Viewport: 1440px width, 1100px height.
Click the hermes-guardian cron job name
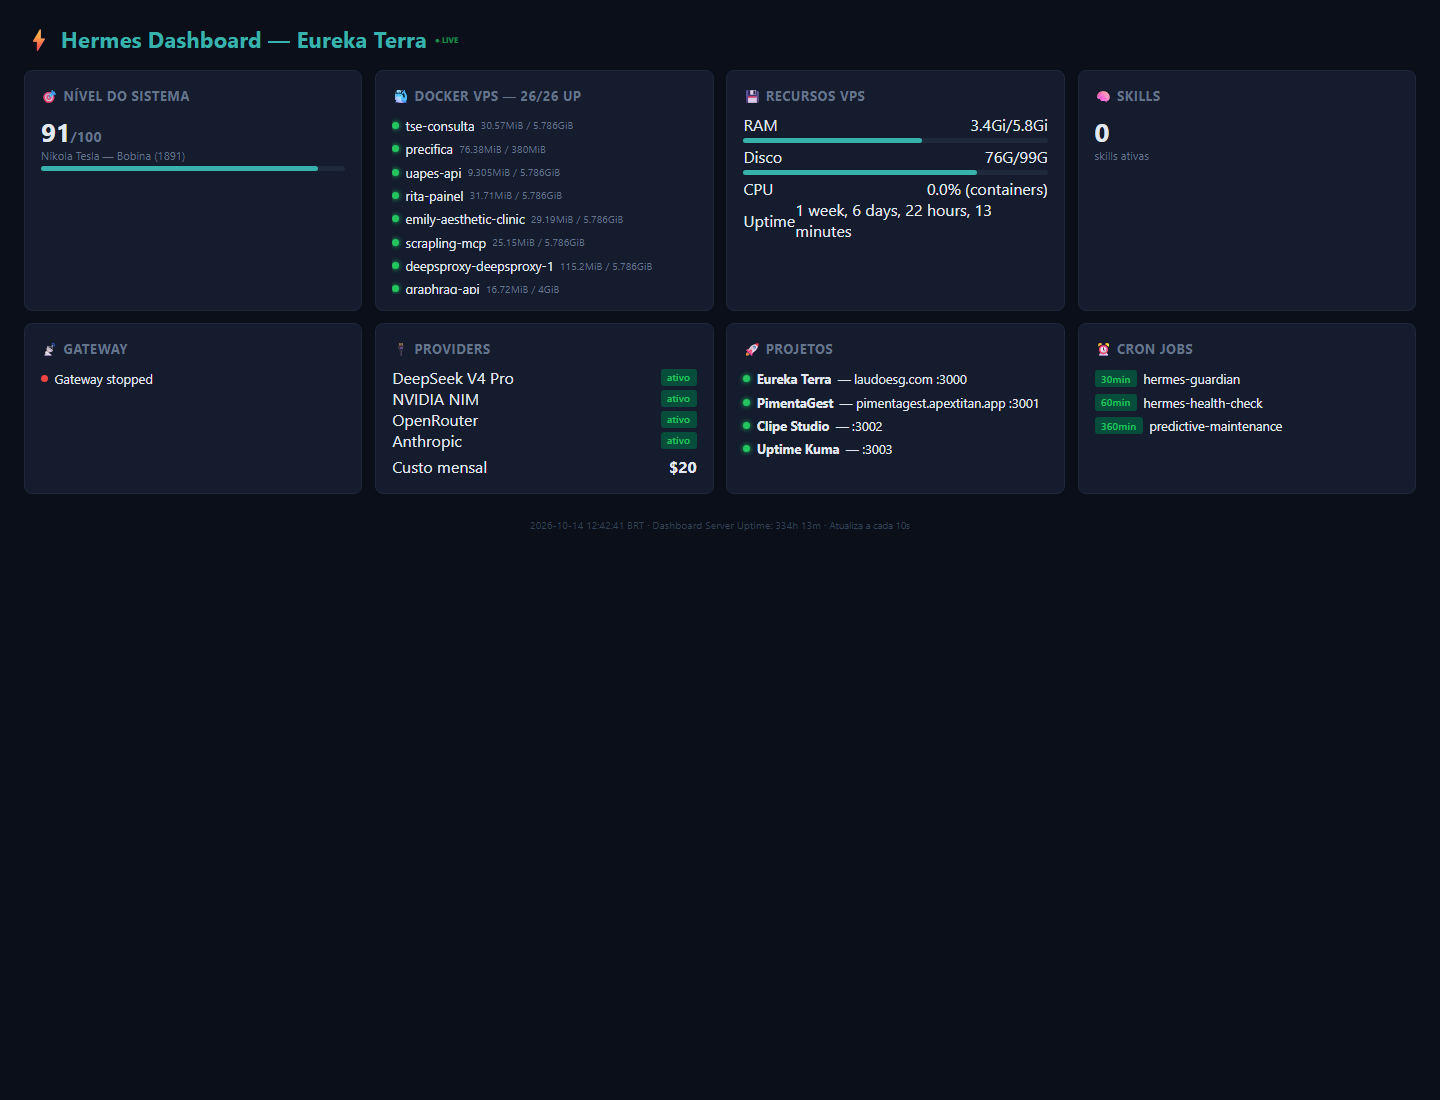1192,380
